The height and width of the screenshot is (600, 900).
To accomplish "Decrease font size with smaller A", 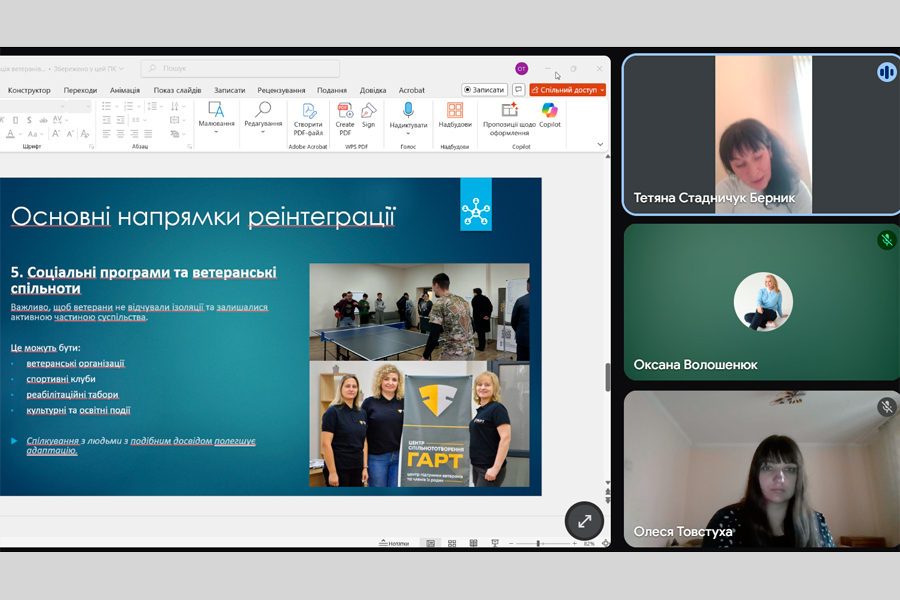I will [x=70, y=134].
